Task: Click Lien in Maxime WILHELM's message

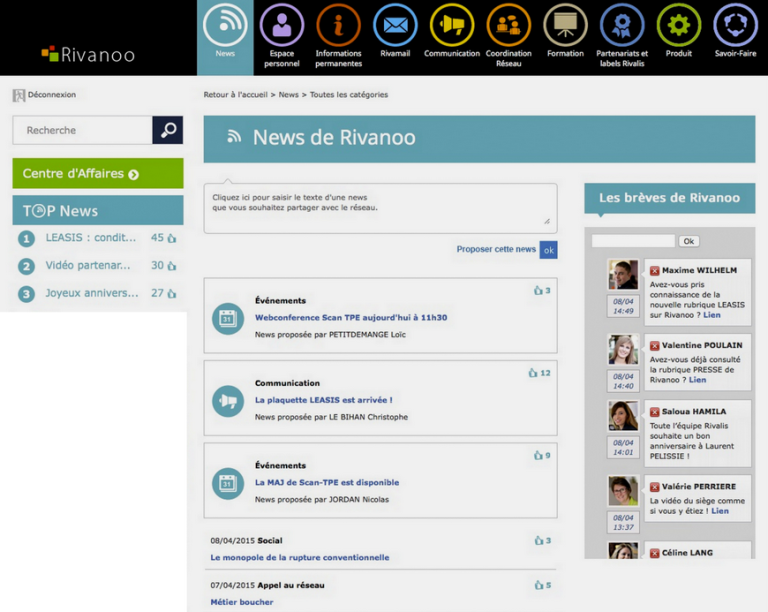Action: [x=712, y=315]
